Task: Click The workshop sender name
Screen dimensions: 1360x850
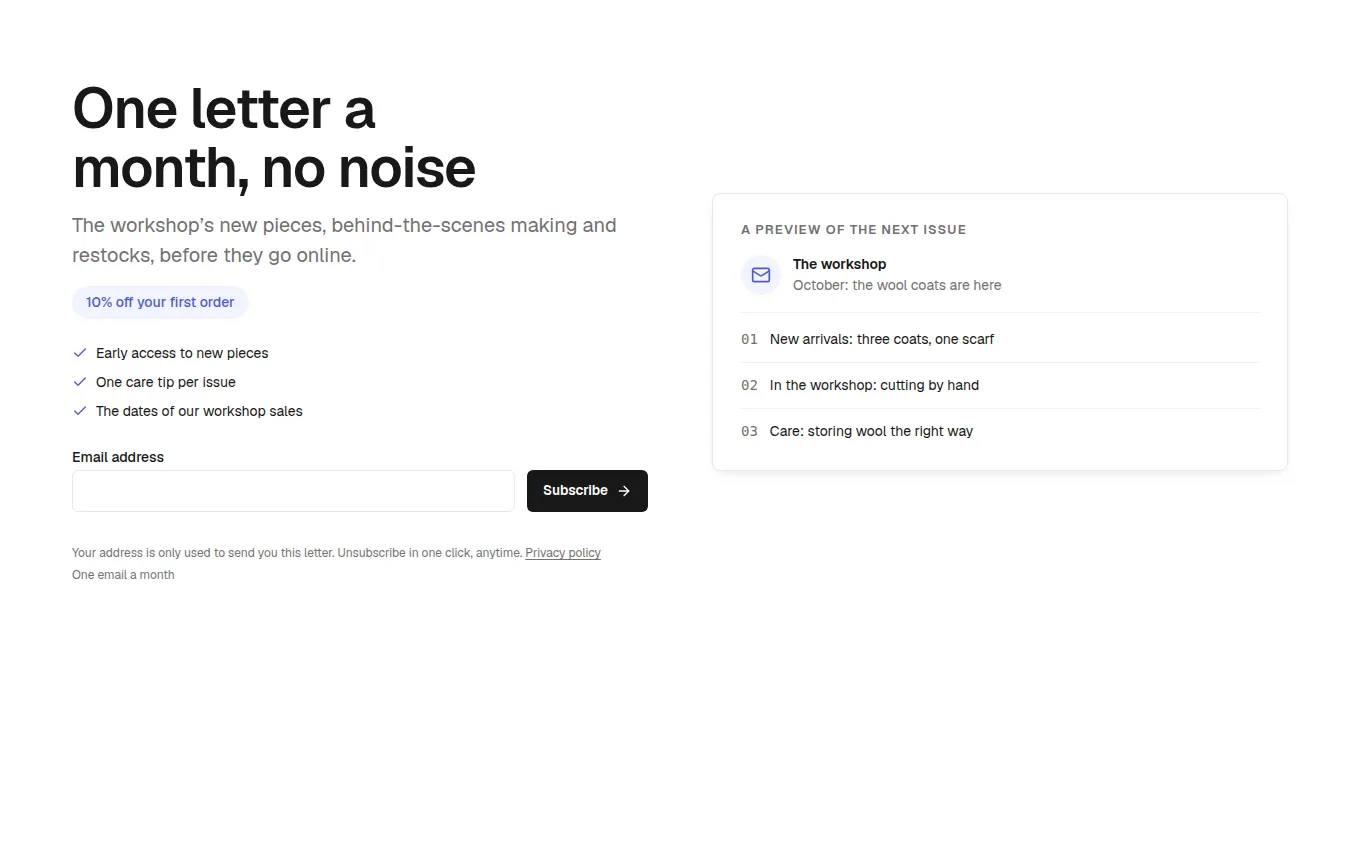Action: (x=839, y=264)
